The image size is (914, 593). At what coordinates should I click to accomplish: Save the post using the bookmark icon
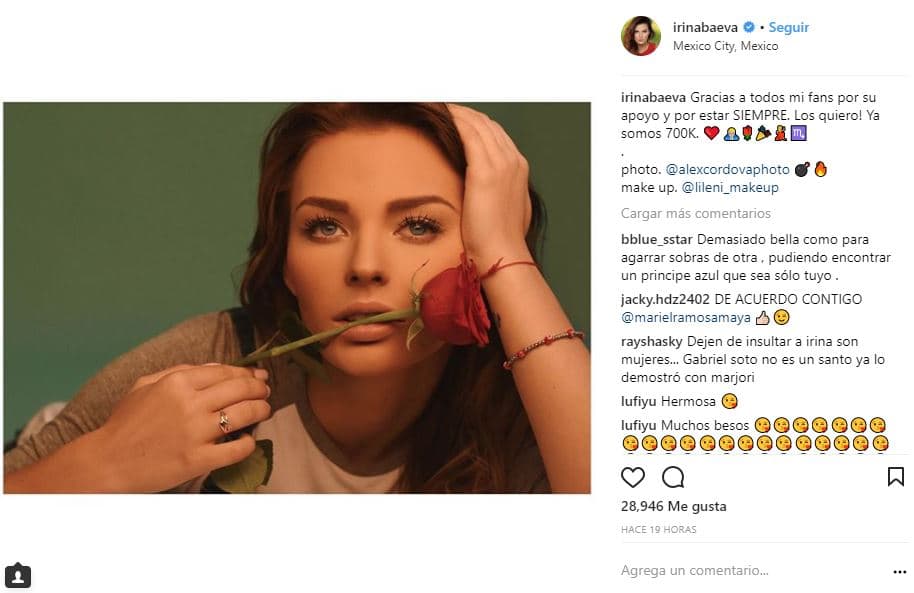coord(897,478)
